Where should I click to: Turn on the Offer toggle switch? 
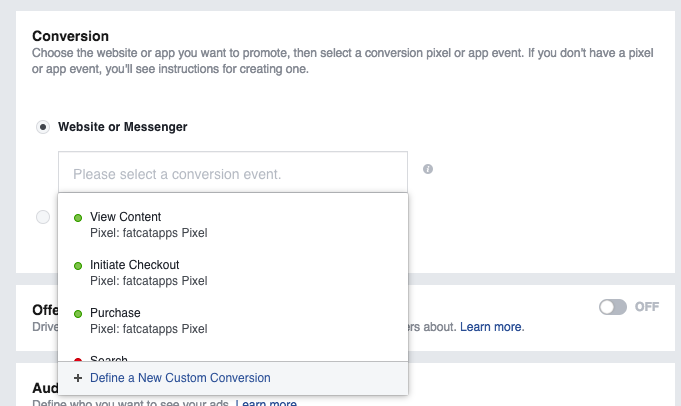pyautogui.click(x=612, y=307)
